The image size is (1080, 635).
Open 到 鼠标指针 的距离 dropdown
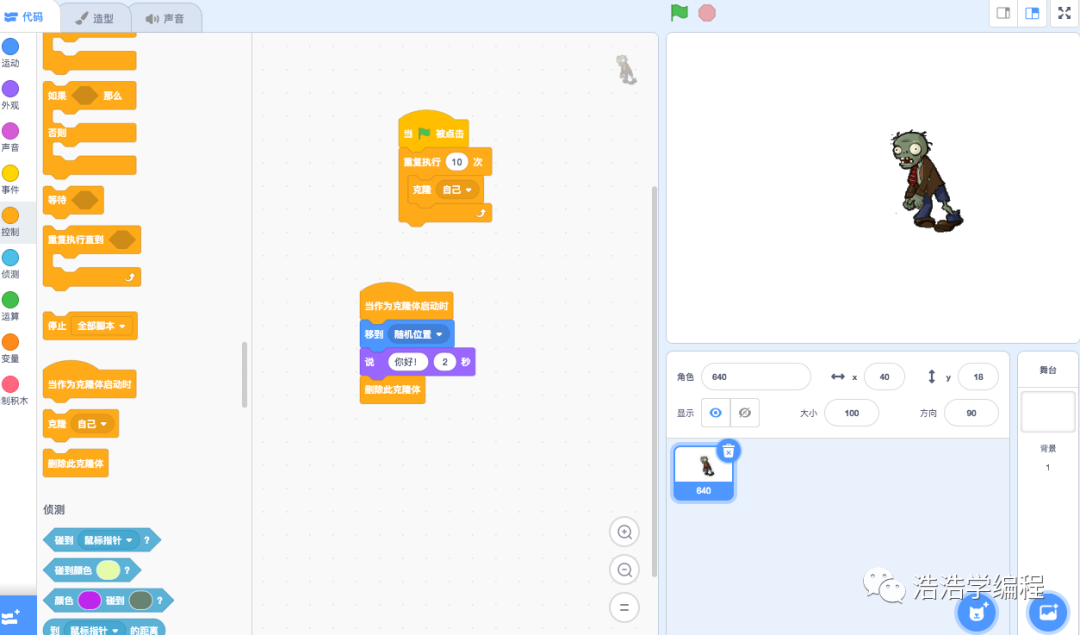tap(94, 629)
